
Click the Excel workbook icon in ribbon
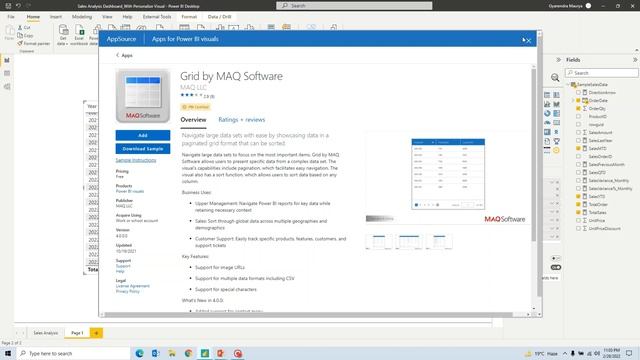79,30
